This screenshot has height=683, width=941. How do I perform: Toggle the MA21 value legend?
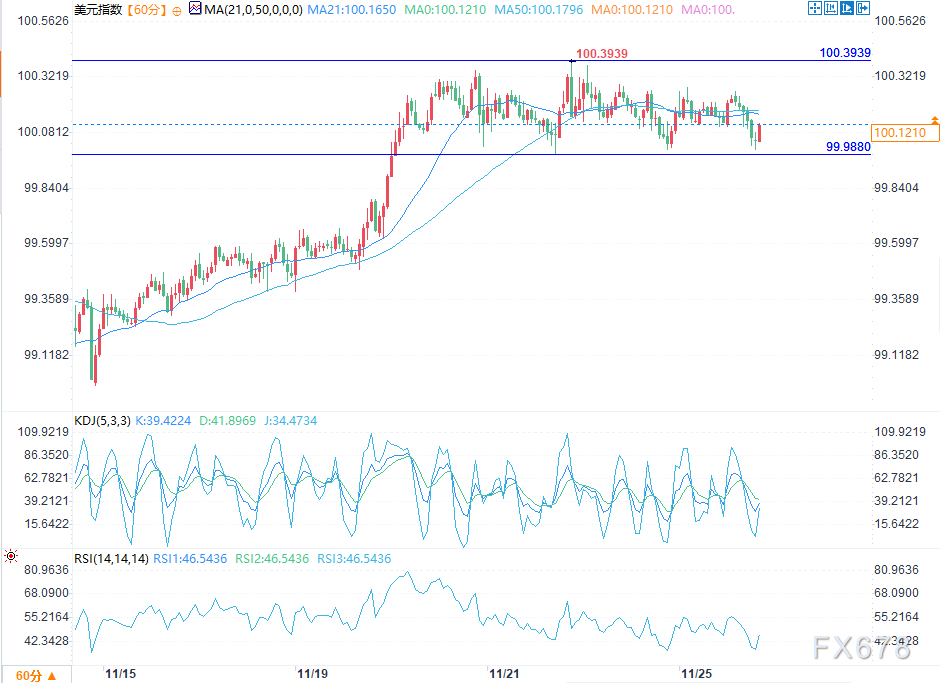tap(351, 10)
